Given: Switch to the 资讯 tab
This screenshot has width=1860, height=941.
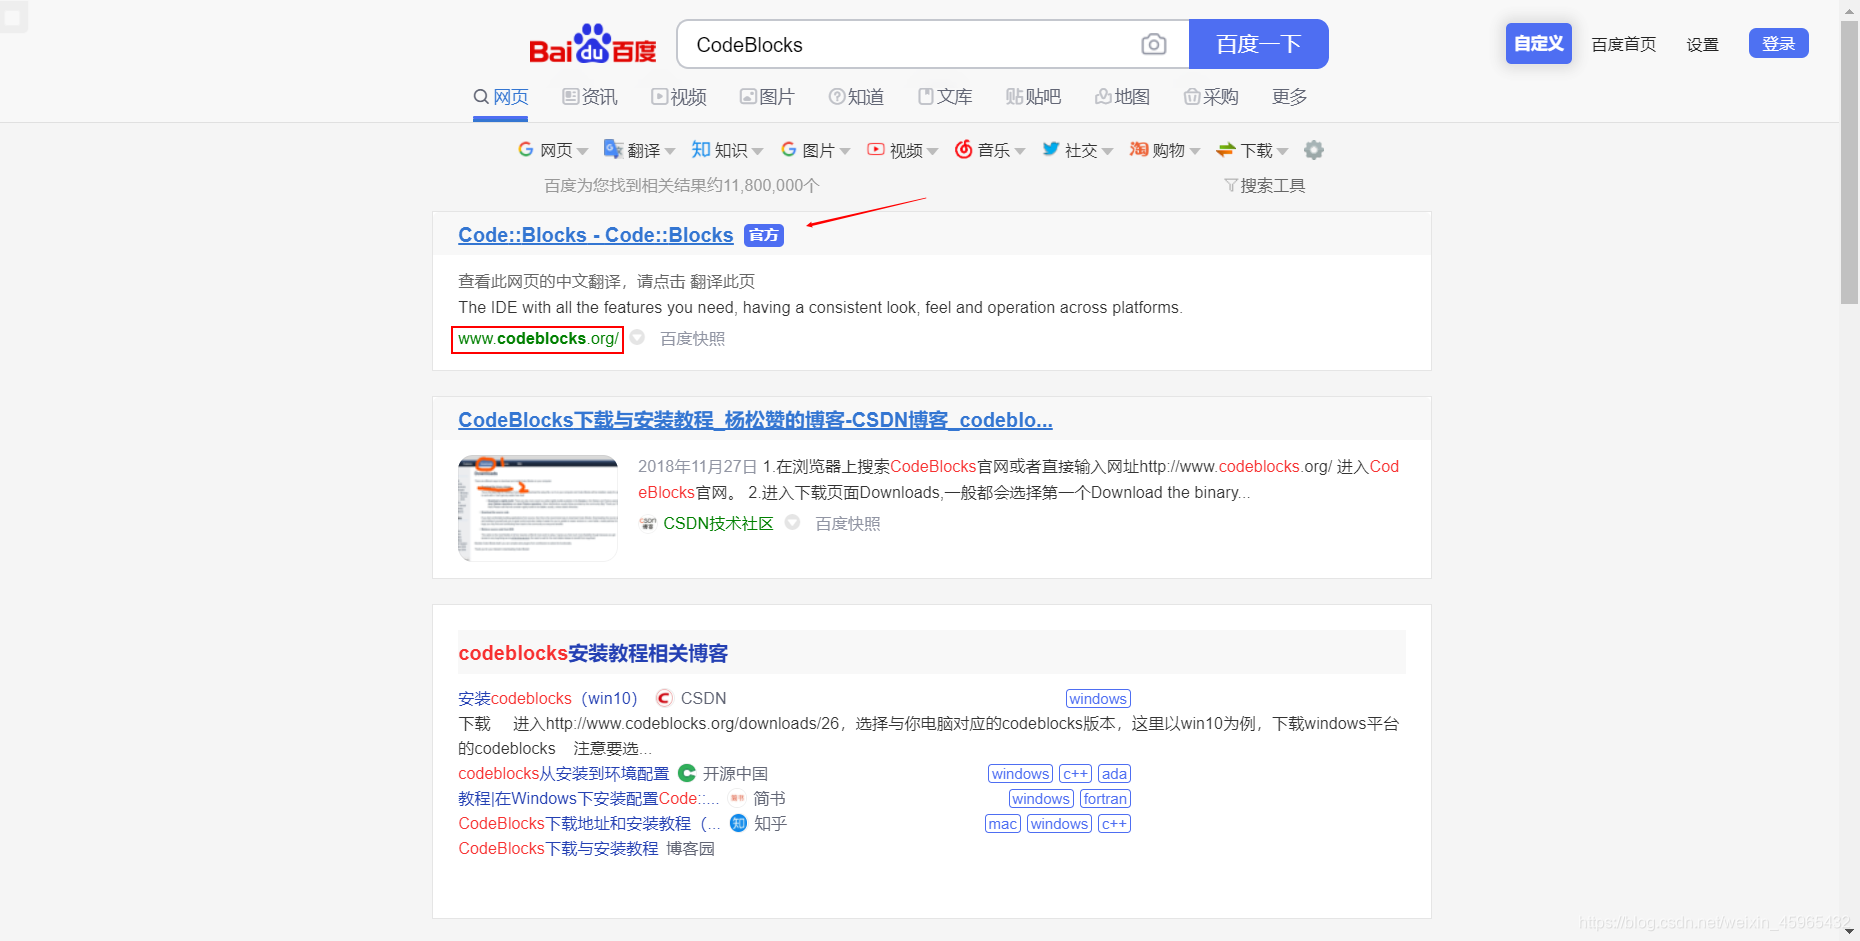Looking at the screenshot, I should pyautogui.click(x=590, y=97).
